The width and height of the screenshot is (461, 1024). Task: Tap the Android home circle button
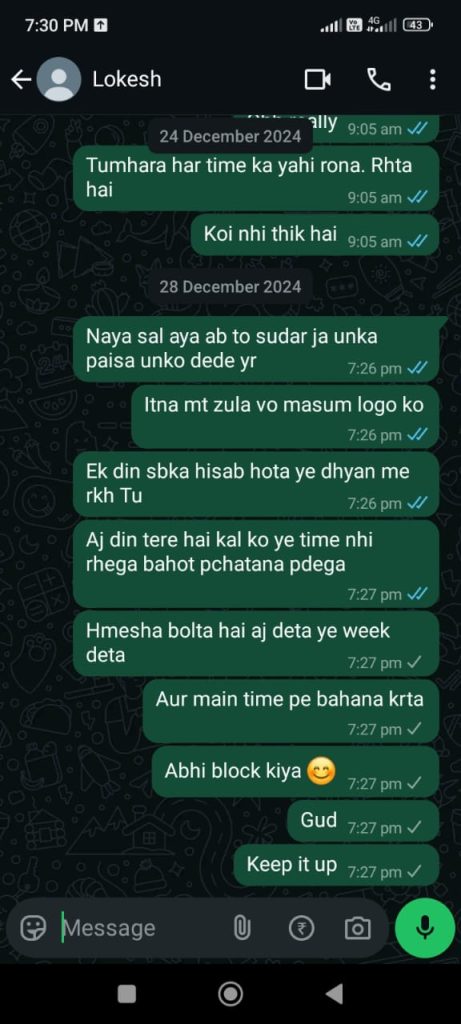pyautogui.click(x=230, y=994)
